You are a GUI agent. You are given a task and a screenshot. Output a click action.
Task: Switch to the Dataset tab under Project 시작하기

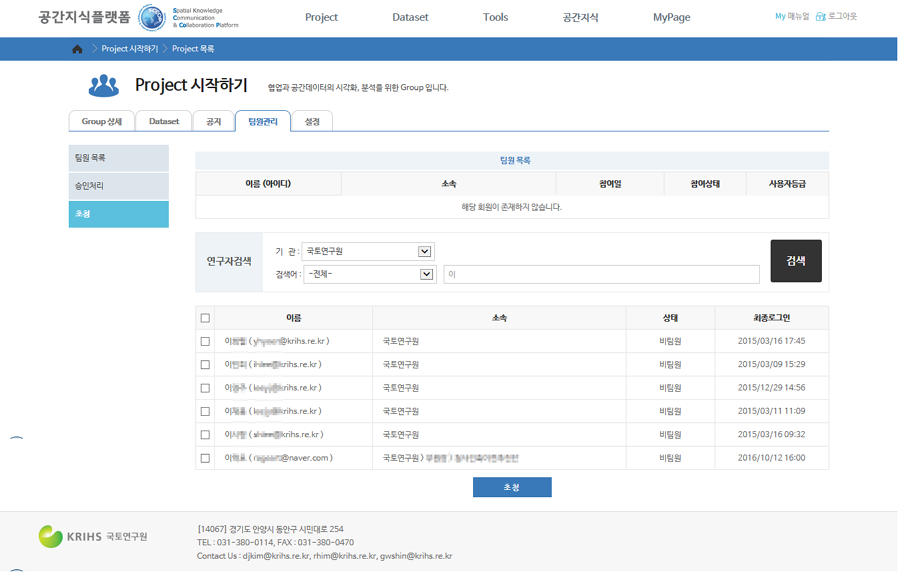[164, 121]
